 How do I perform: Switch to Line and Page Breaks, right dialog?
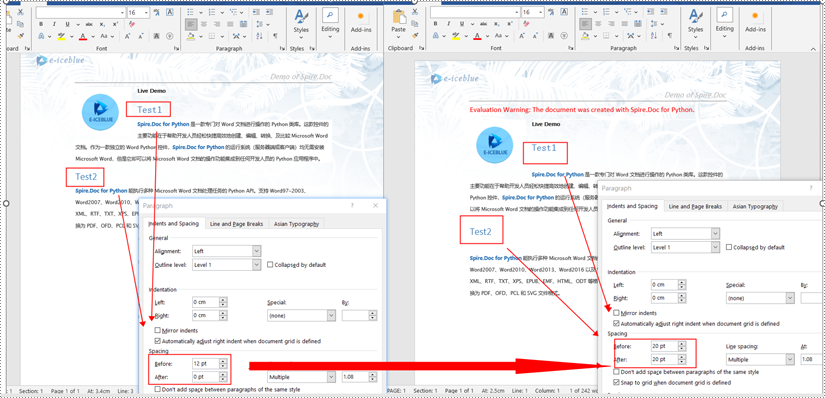[x=695, y=206]
